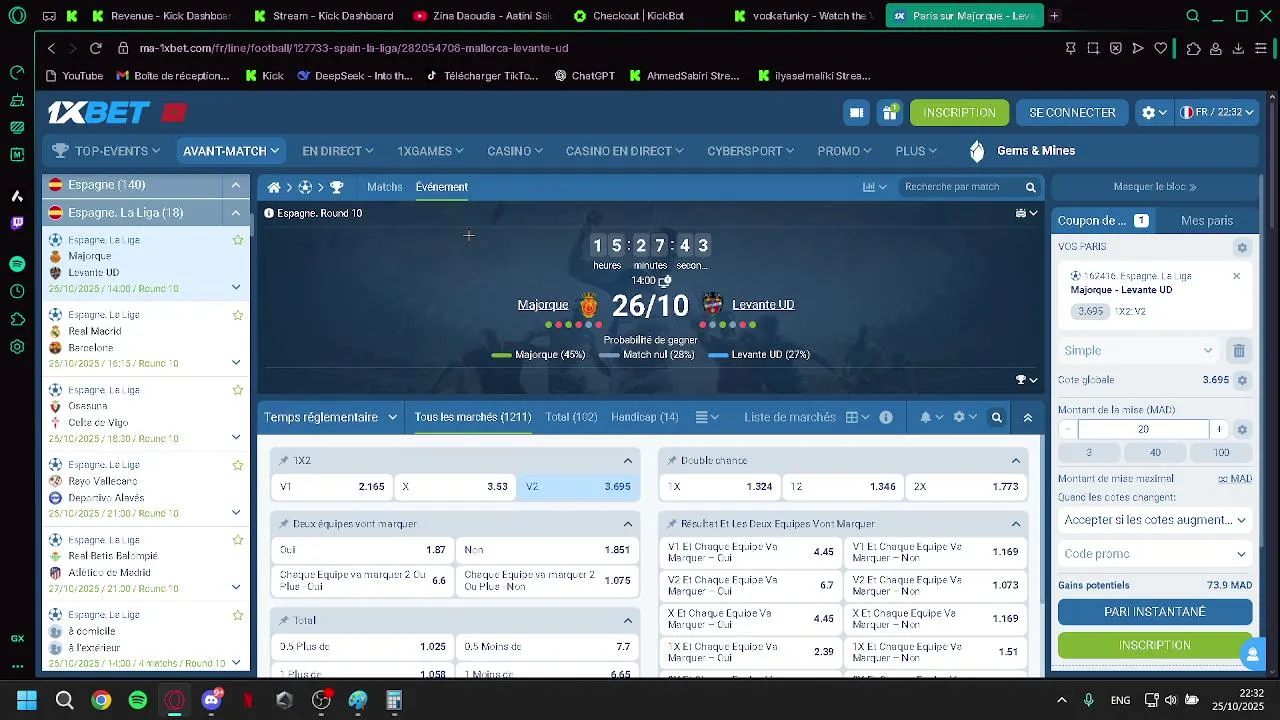The image size is (1280, 720).
Task: Favorite the Real Madrid – Barcelona match star
Action: pos(237,315)
